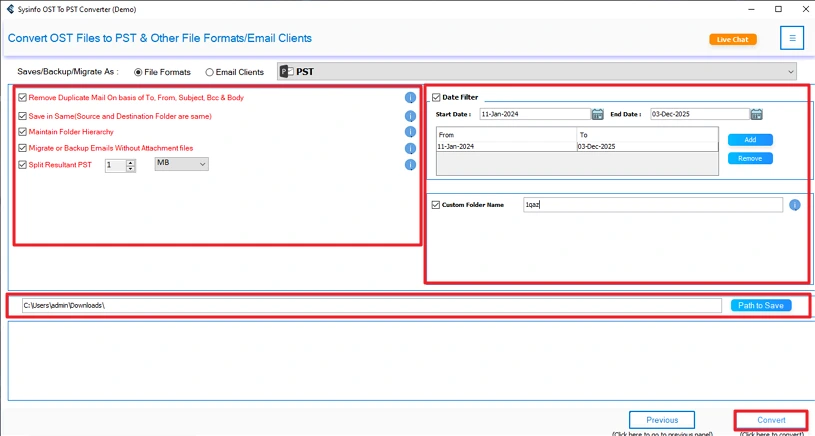Decrease split size with down arrow
The width and height of the screenshot is (815, 436).
pos(131,169)
